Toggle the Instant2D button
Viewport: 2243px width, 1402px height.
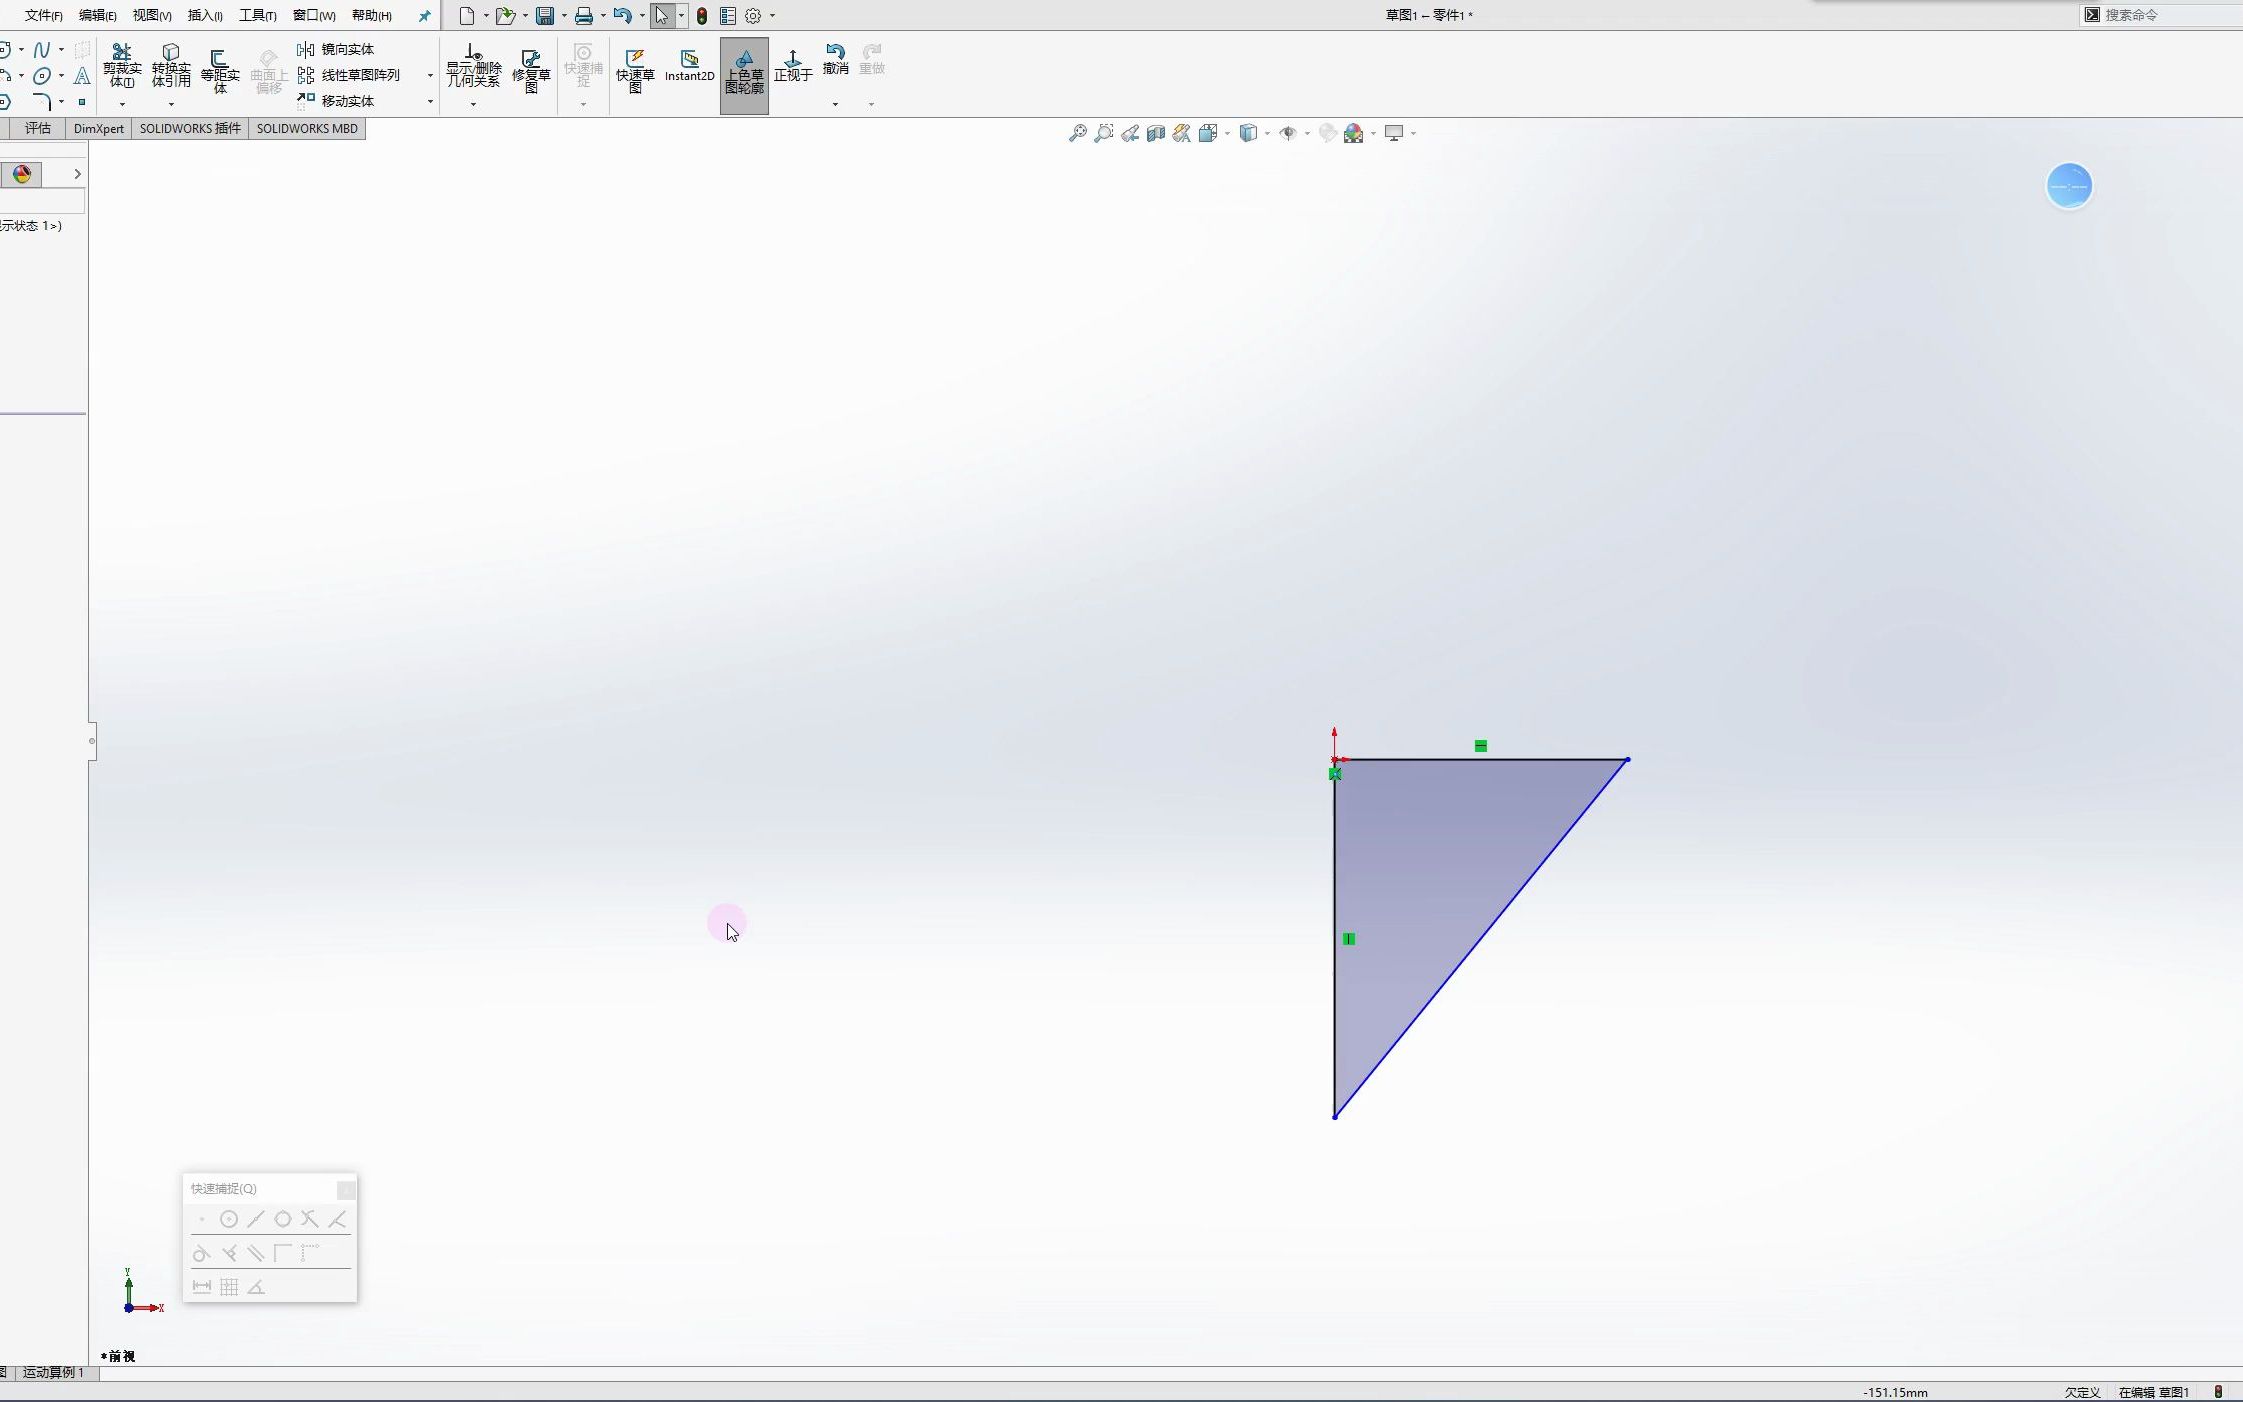pos(689,66)
